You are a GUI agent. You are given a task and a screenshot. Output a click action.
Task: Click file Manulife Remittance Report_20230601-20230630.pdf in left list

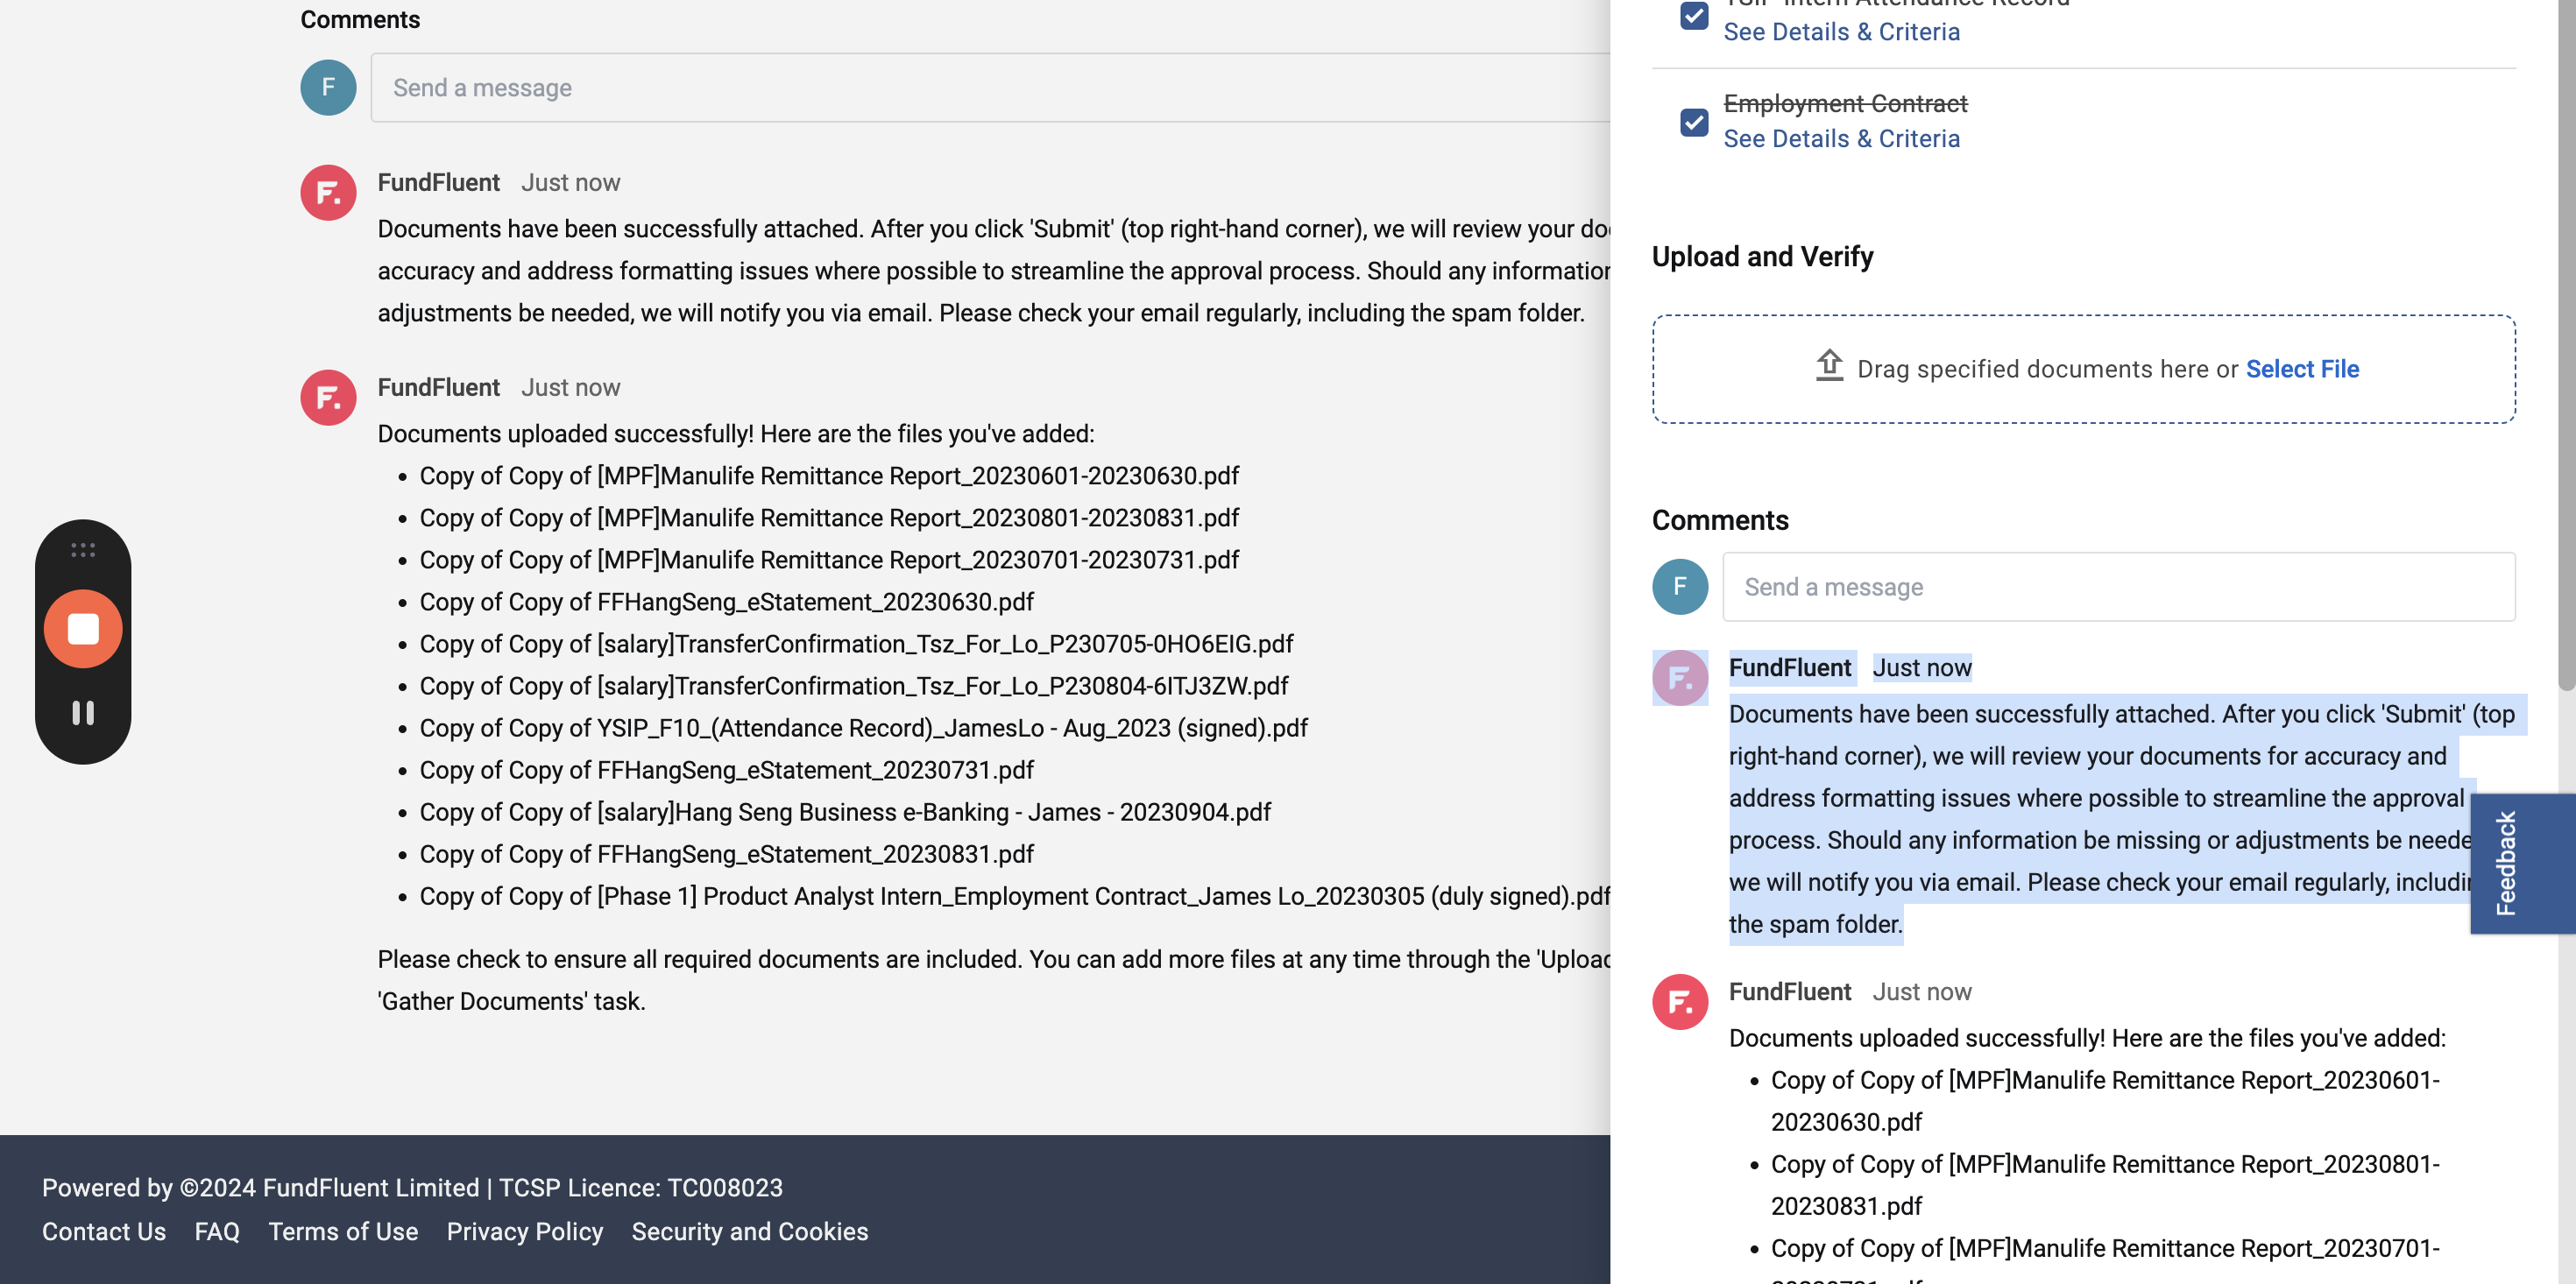click(829, 476)
